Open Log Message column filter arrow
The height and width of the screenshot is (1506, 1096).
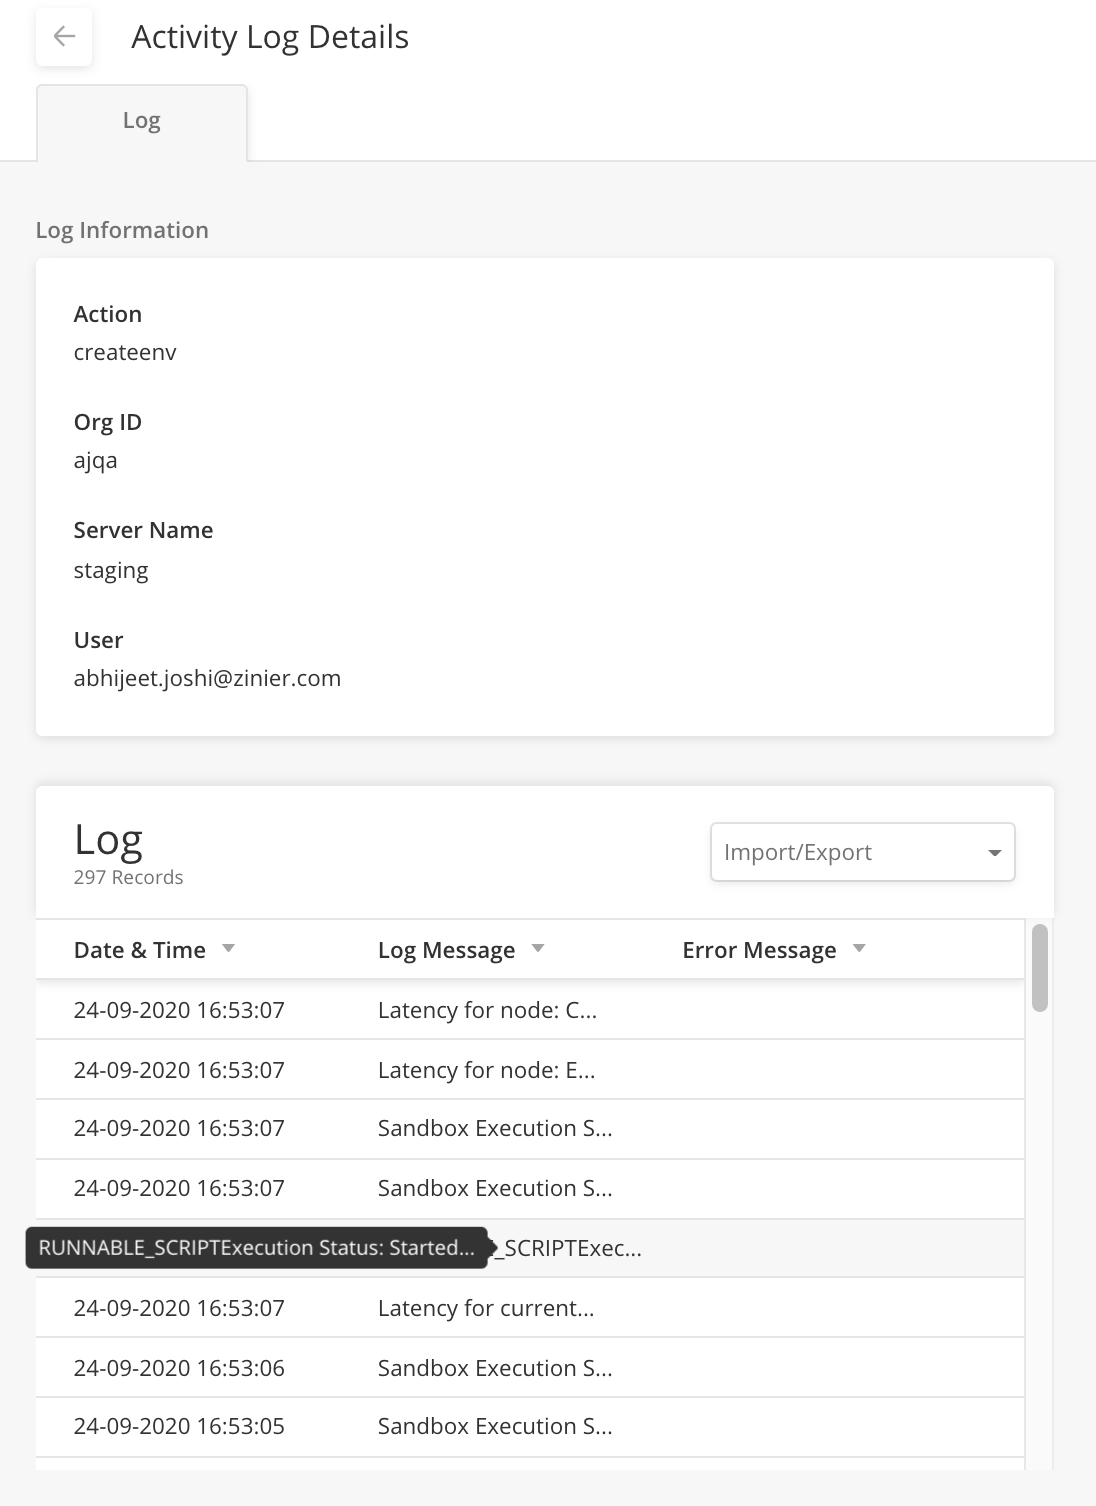coord(538,948)
